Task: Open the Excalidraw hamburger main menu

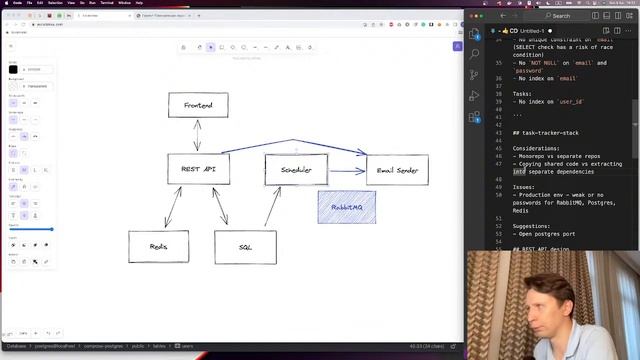Action: click(x=11, y=46)
